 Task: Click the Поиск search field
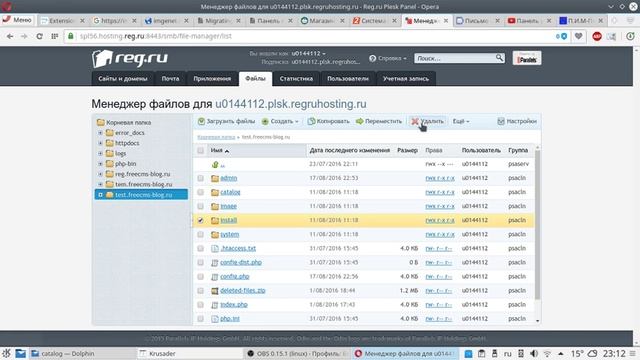click(x=455, y=58)
